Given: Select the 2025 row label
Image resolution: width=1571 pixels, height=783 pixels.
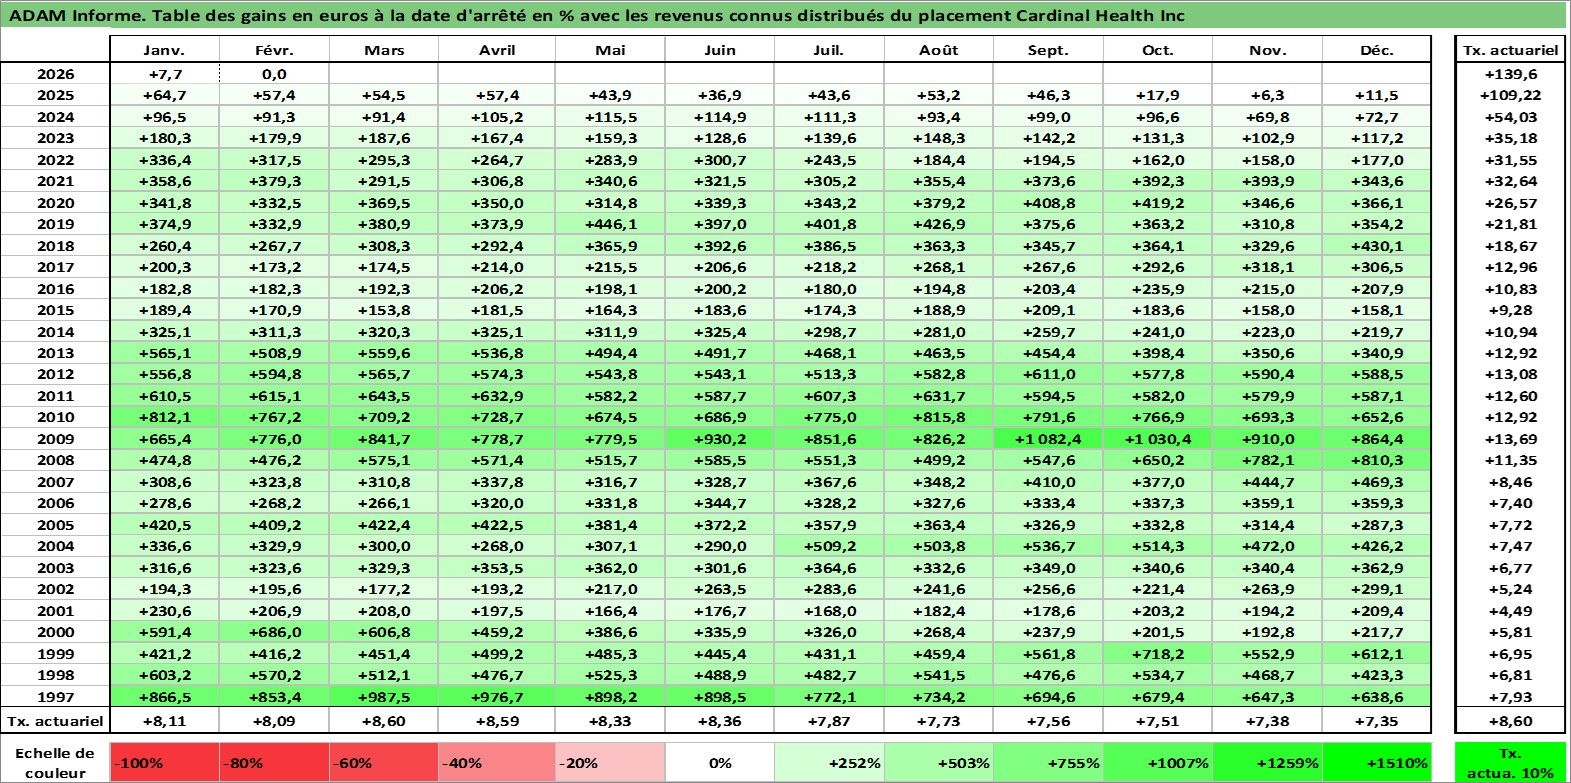Looking at the screenshot, I should pos(55,95).
